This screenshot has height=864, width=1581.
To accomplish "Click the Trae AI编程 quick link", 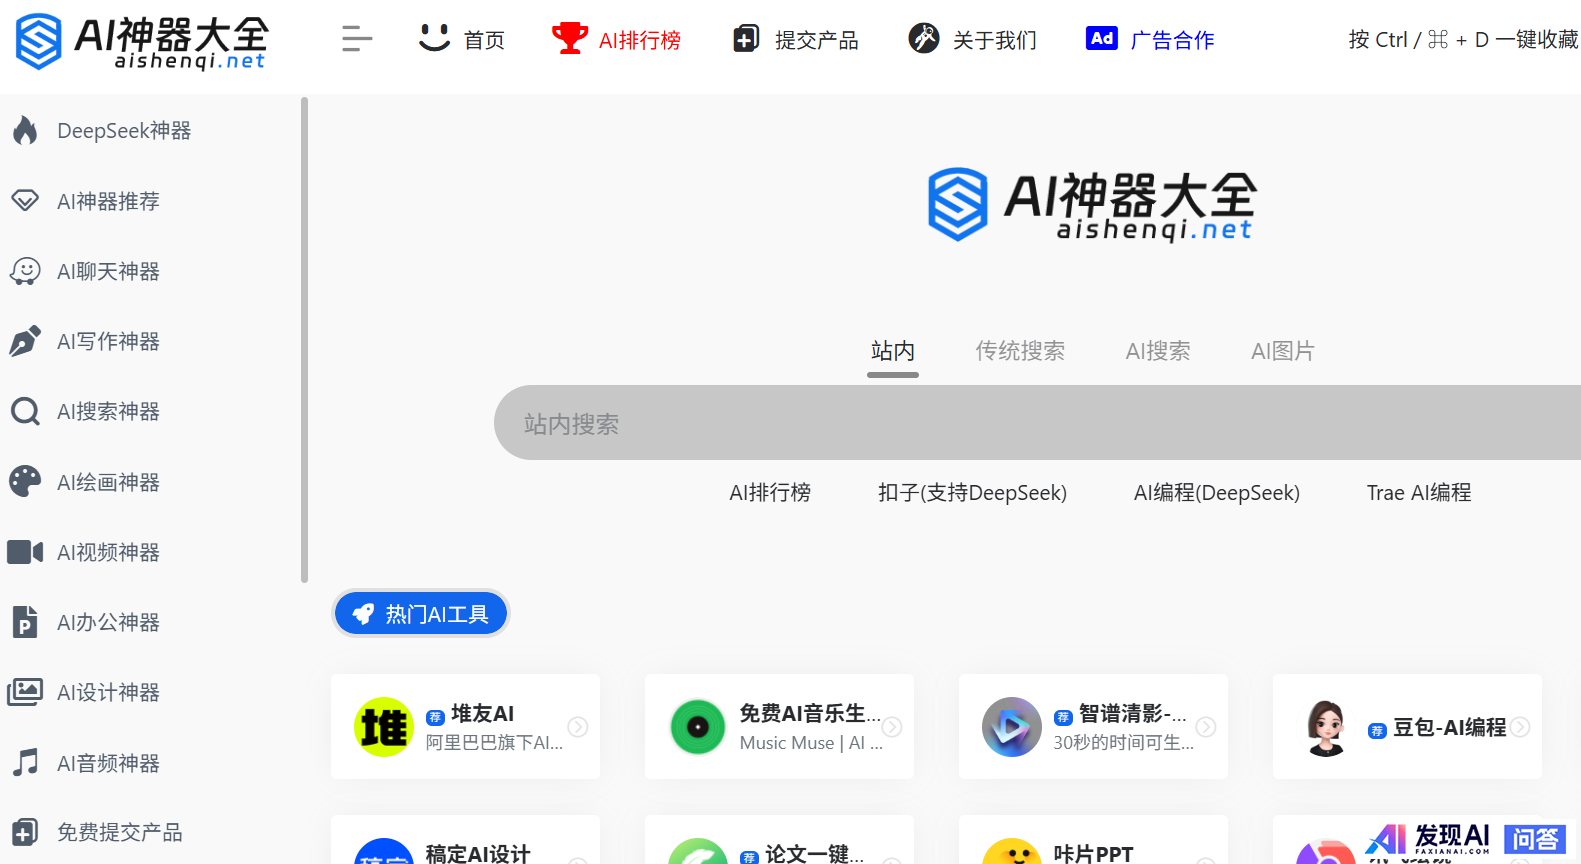I will pos(1419,492).
